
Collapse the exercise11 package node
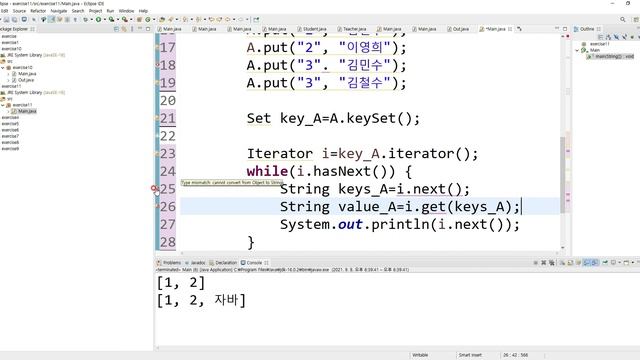click(3, 105)
